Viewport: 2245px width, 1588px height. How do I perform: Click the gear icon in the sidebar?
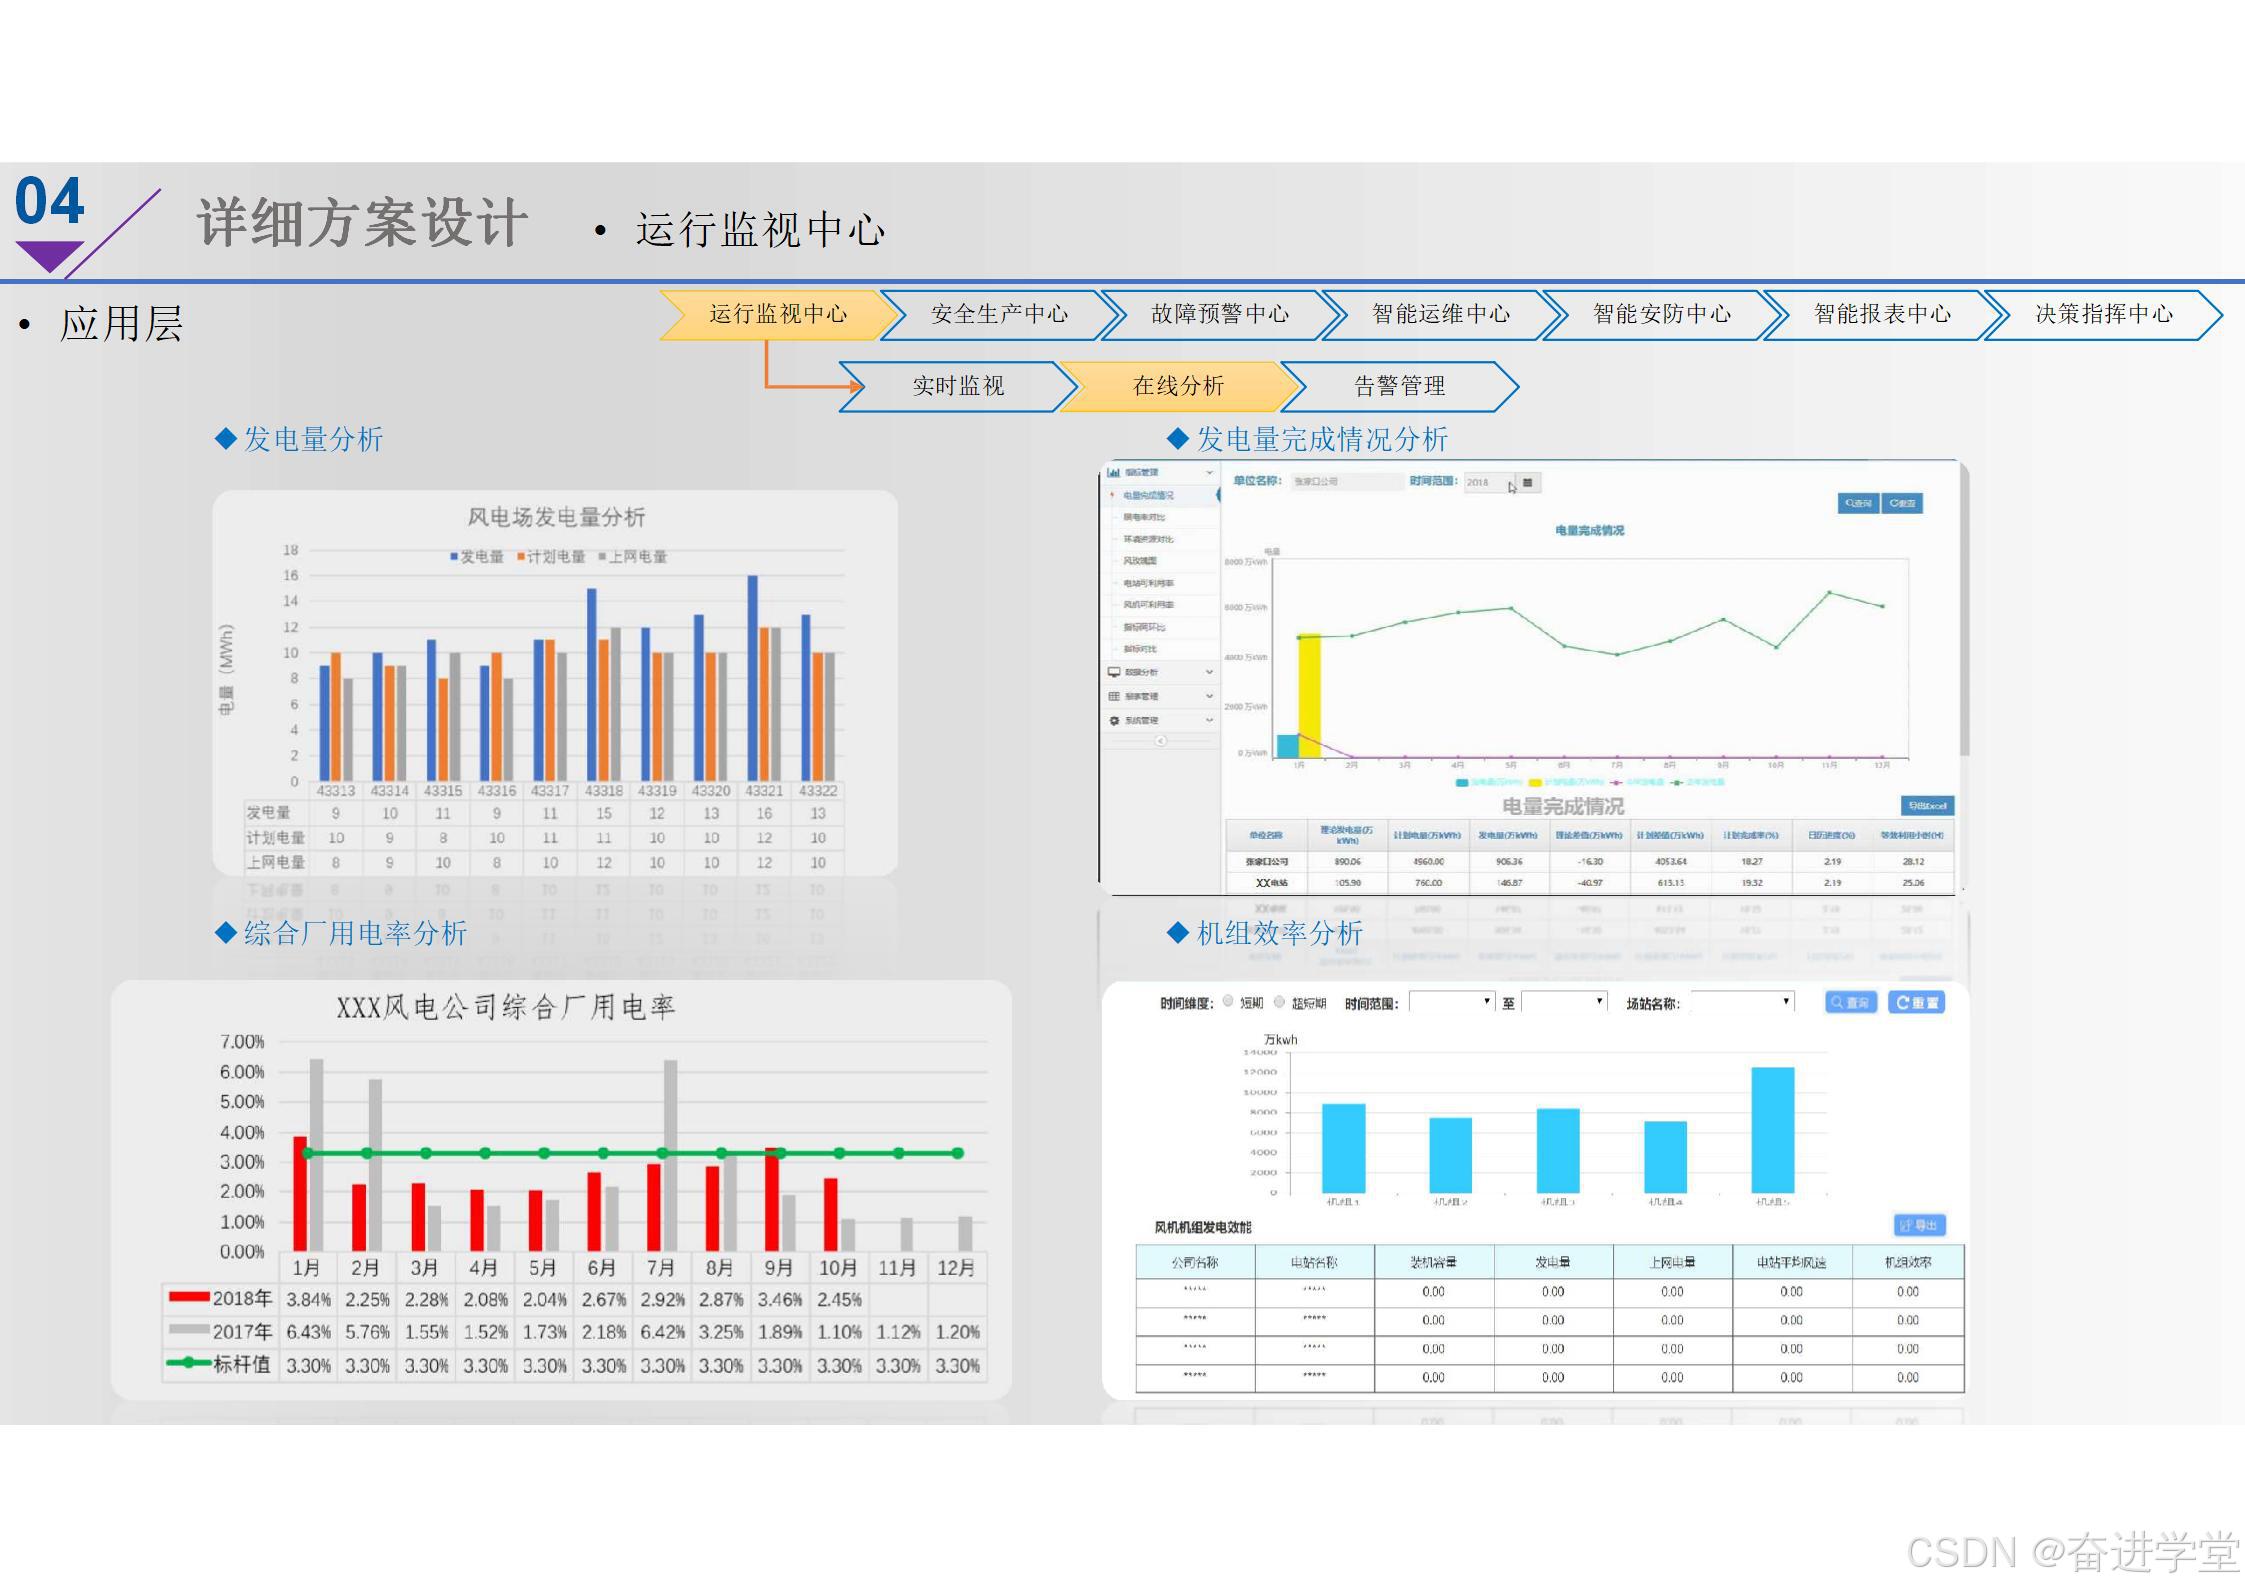point(1114,720)
